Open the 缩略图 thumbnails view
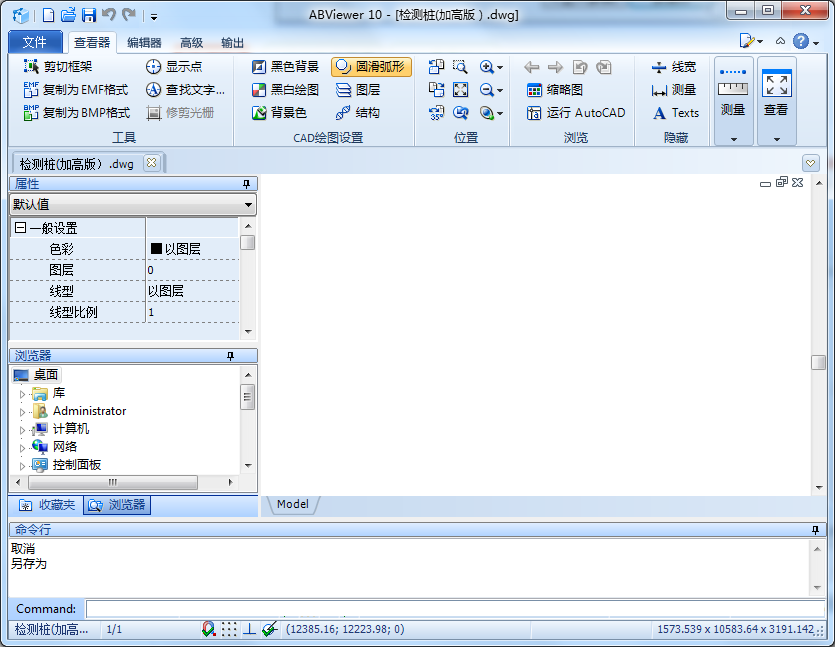The image size is (835, 647). click(554, 89)
